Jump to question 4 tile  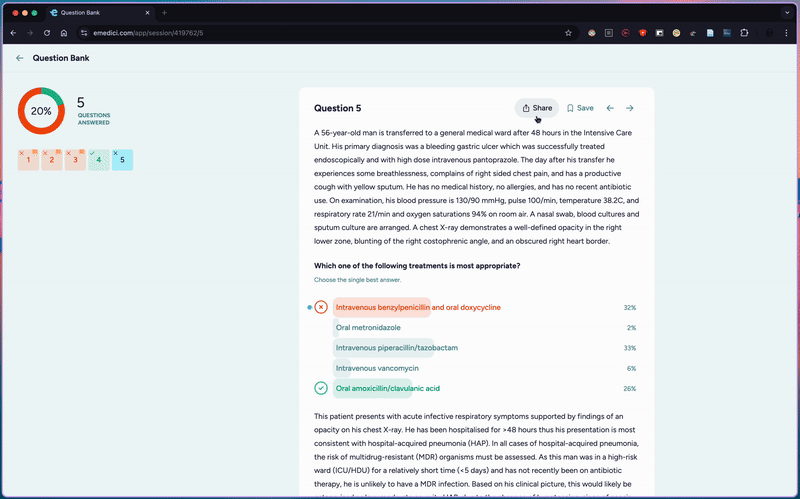point(99,160)
